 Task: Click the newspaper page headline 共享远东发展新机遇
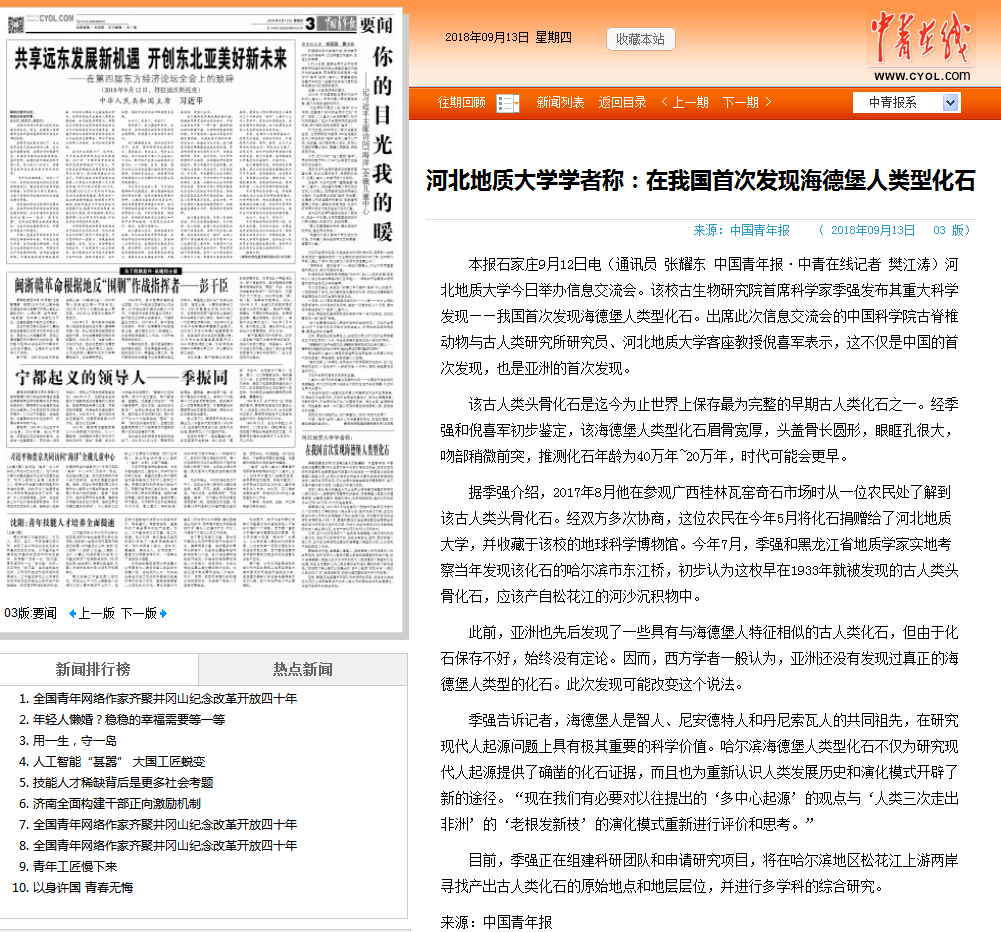pos(150,58)
